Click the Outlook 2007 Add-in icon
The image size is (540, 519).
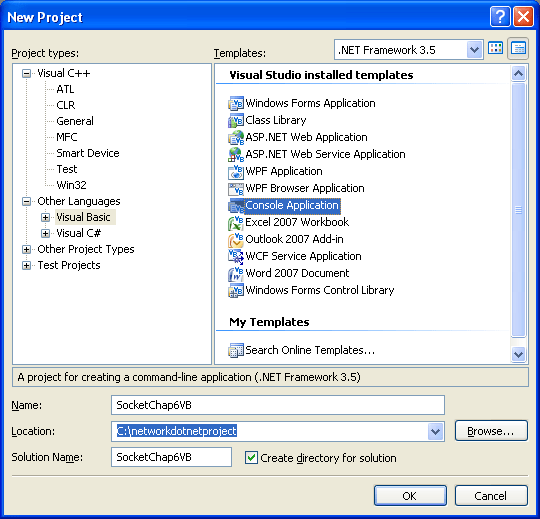click(236, 239)
